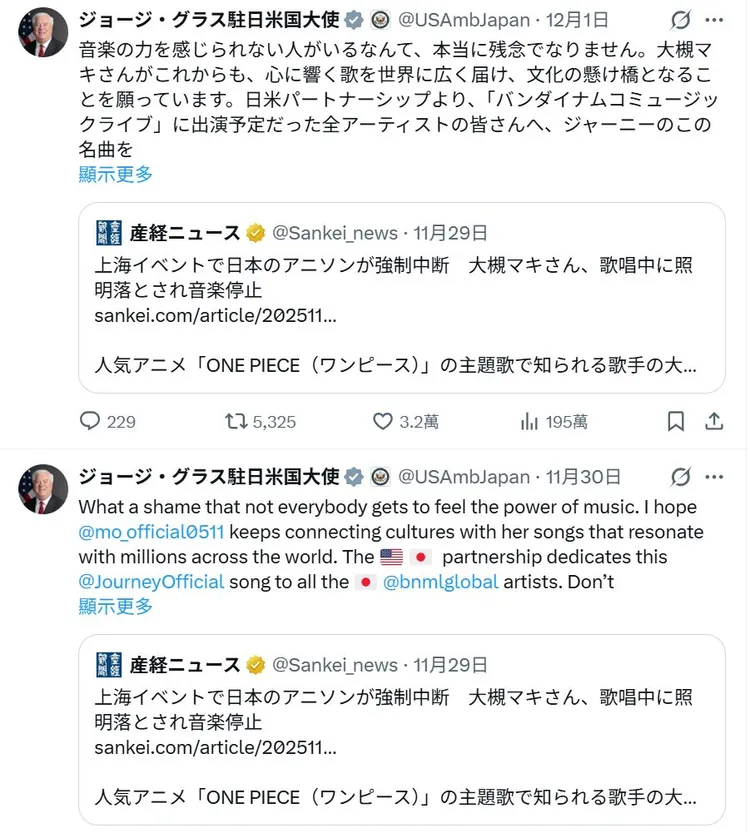Open the share icon on the first tweet
750x832 pixels.
(713, 421)
